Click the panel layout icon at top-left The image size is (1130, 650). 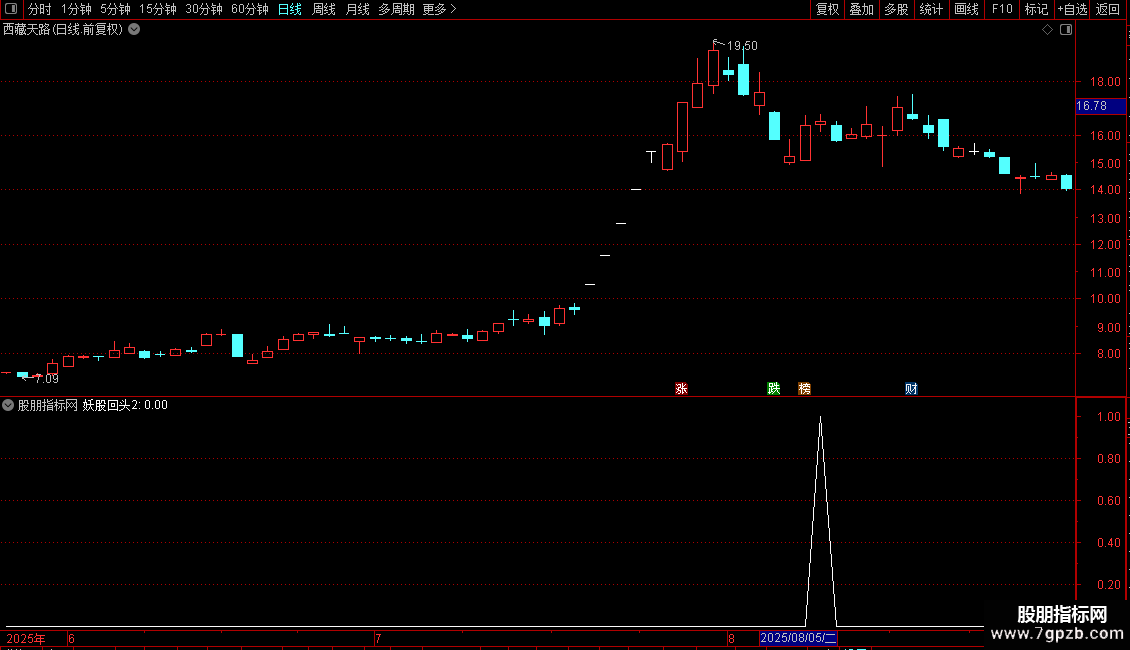click(11, 9)
